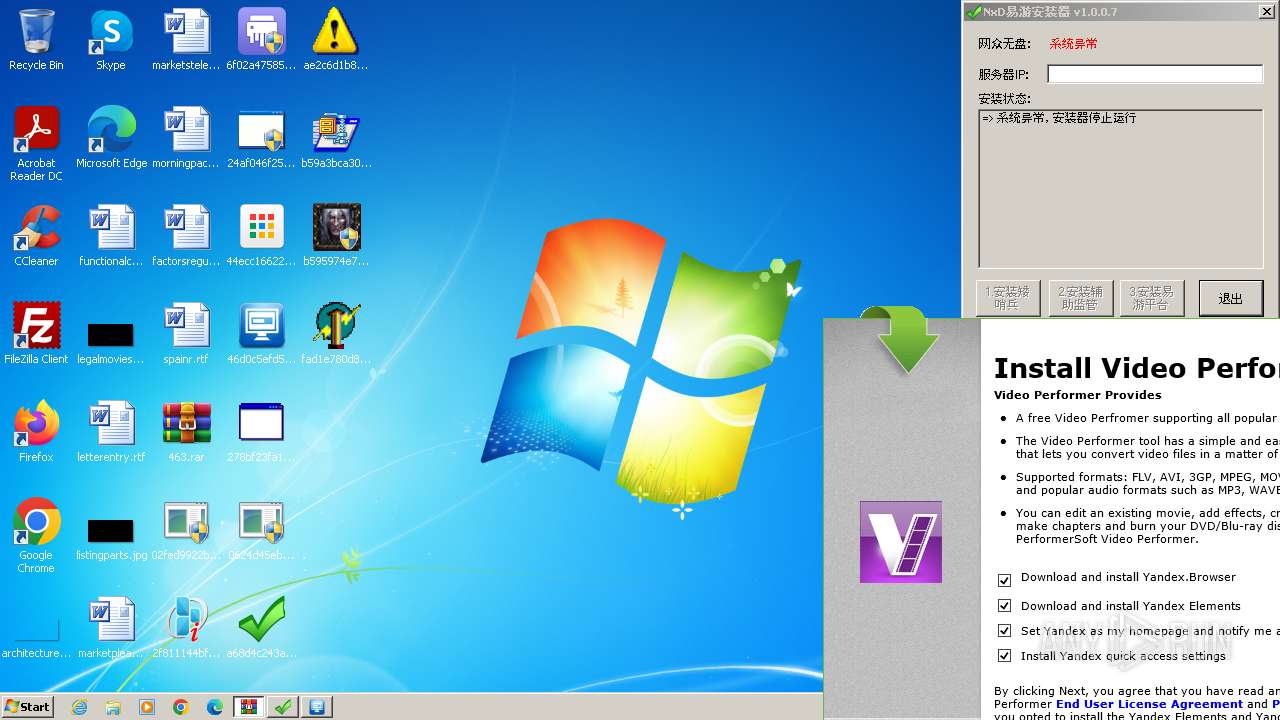Select the 24af046f25 executable icon

coord(261,138)
